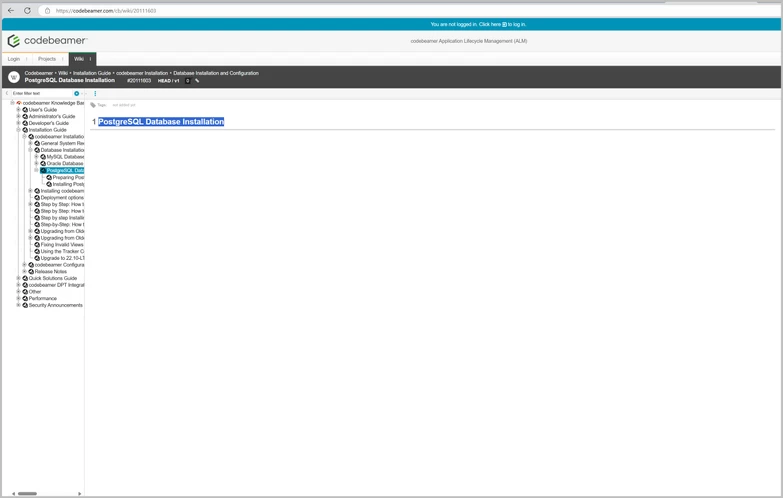Expand the Installing codebeamer tree node

[x=30, y=191]
